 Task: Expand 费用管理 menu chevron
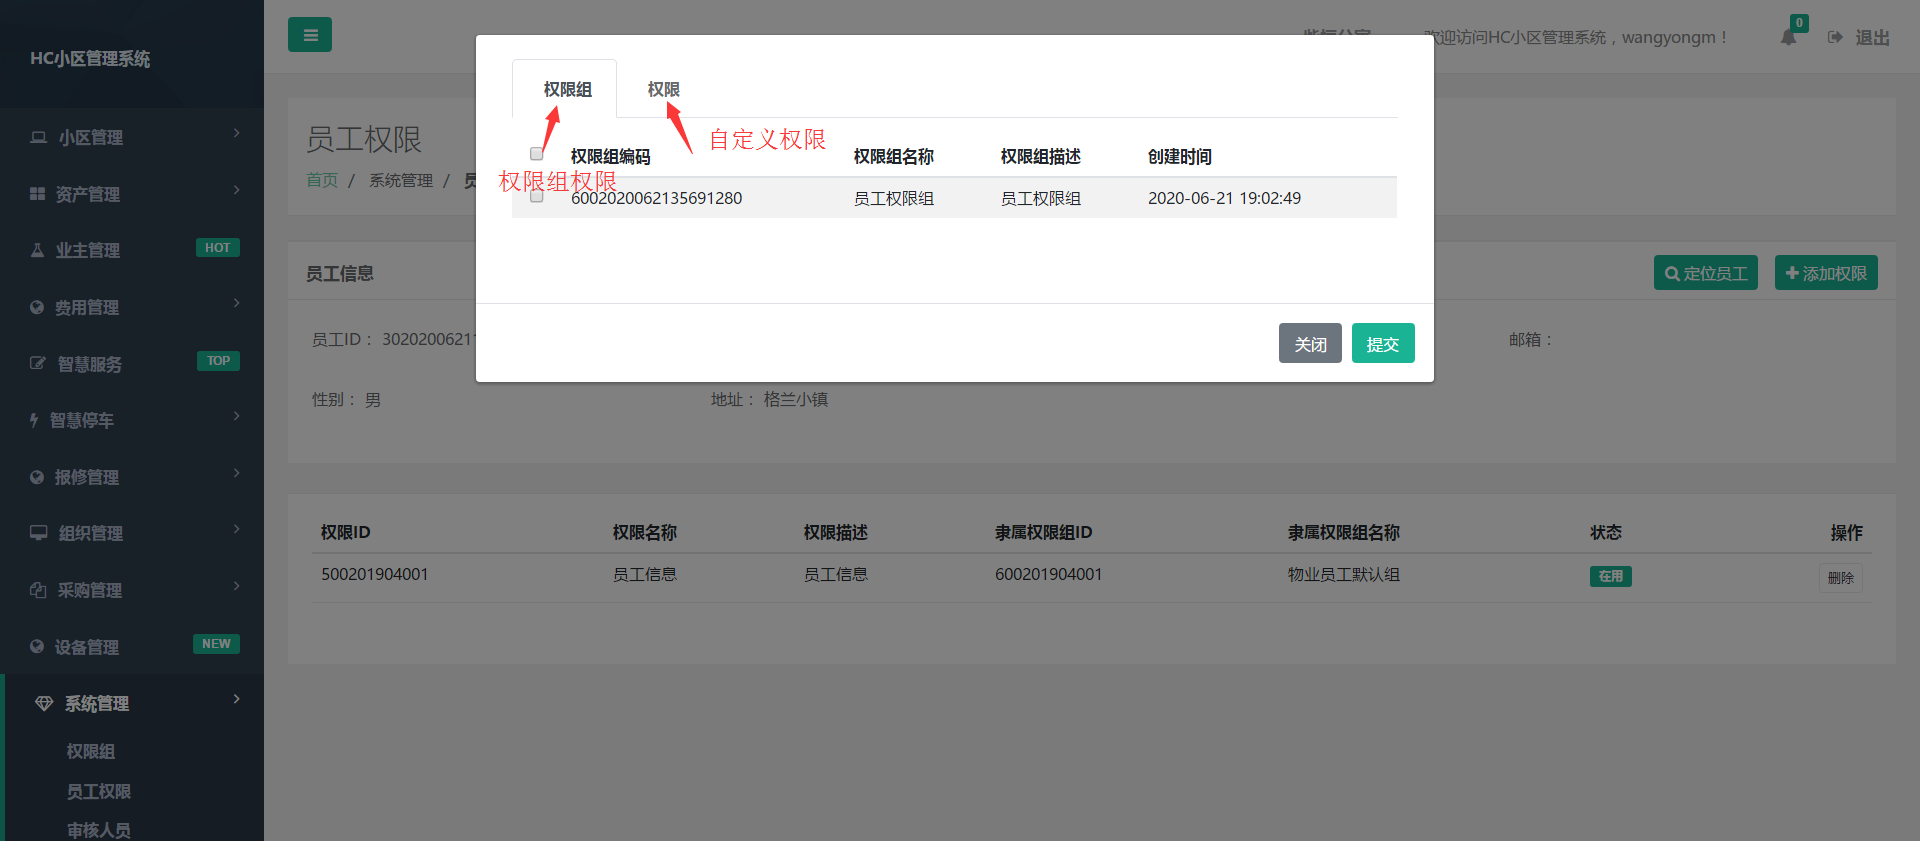236,303
